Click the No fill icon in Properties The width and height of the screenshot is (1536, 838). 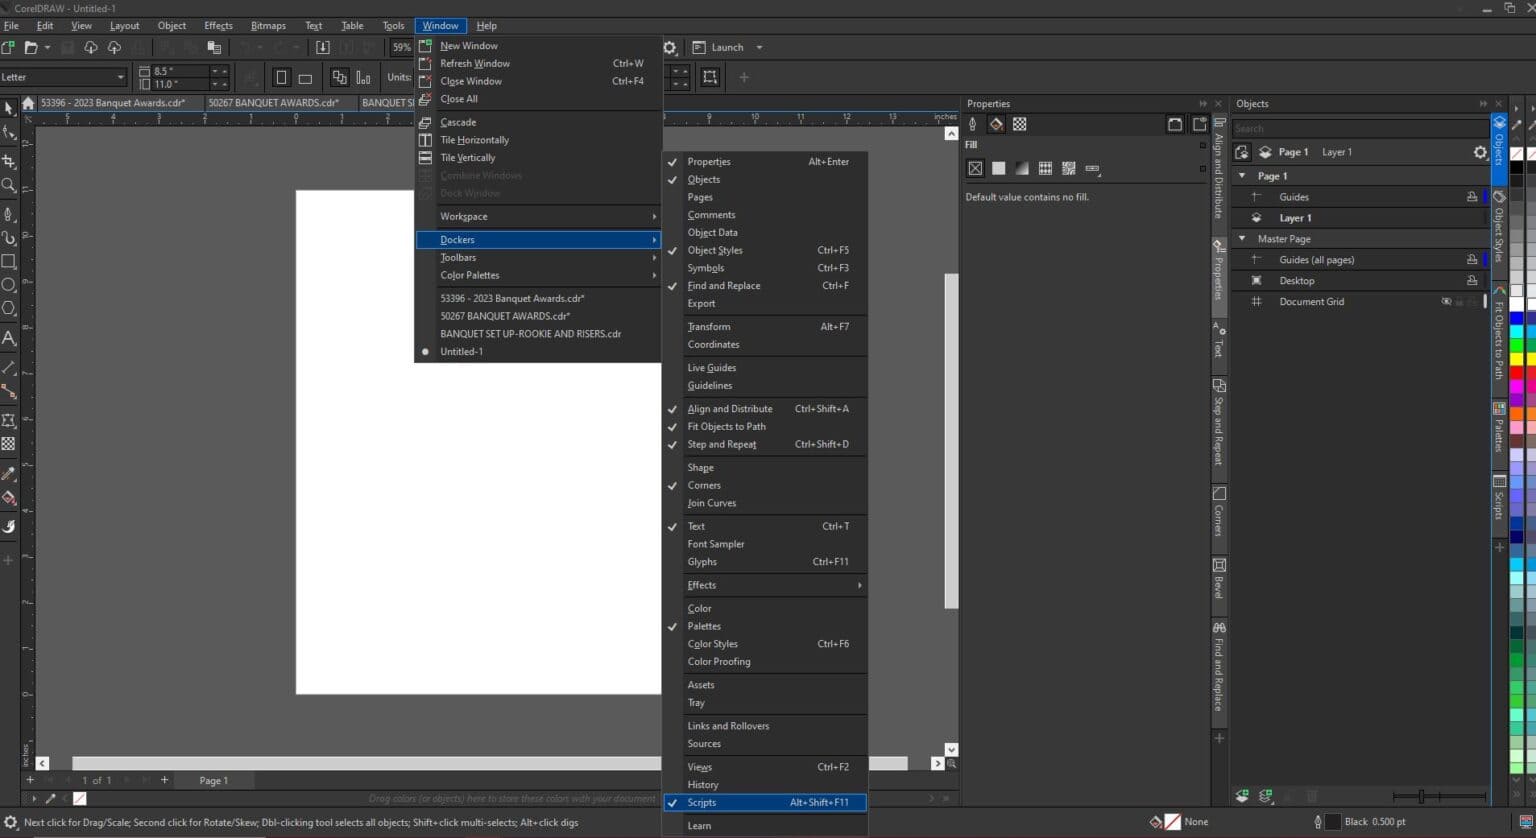(x=975, y=168)
